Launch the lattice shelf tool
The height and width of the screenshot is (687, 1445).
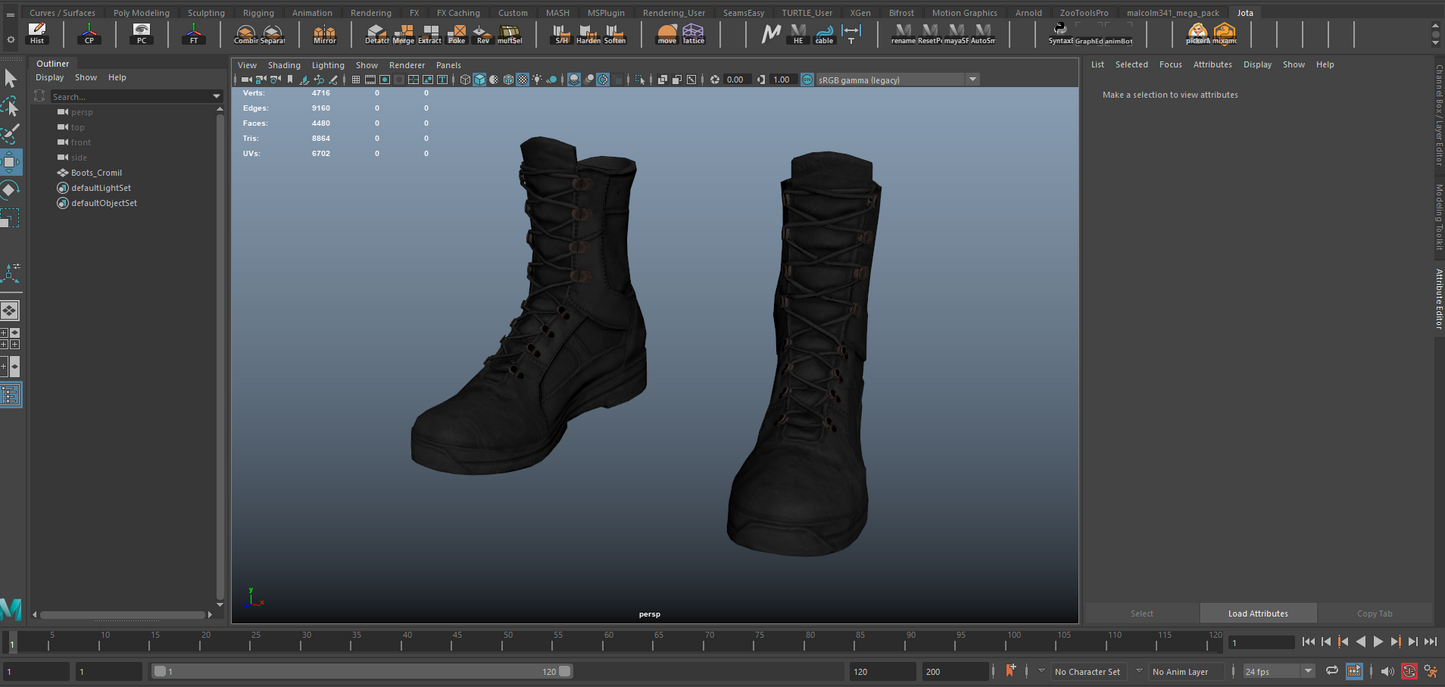[693, 34]
